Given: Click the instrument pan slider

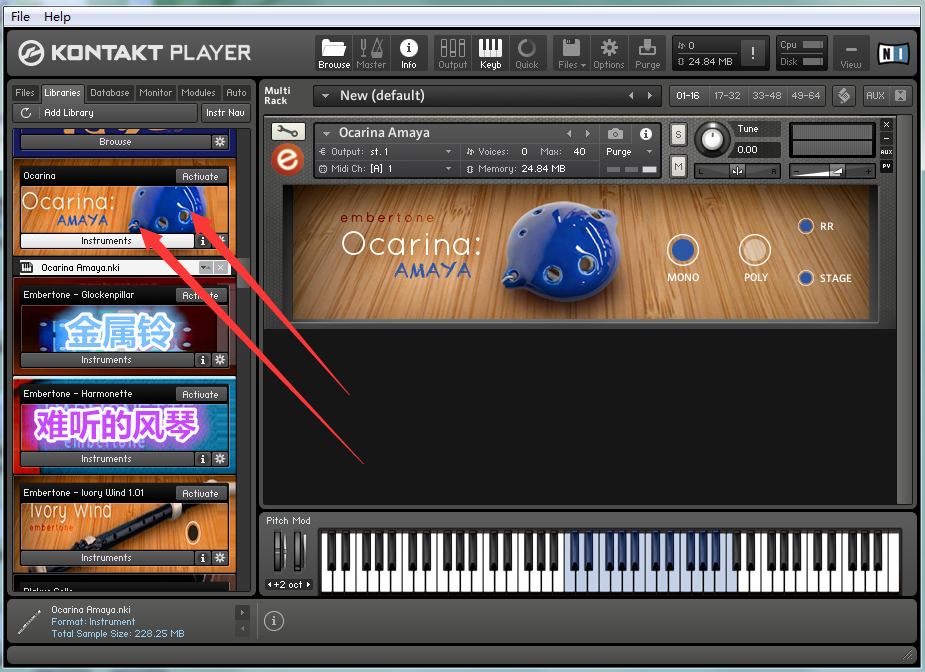Looking at the screenshot, I should click(737, 171).
